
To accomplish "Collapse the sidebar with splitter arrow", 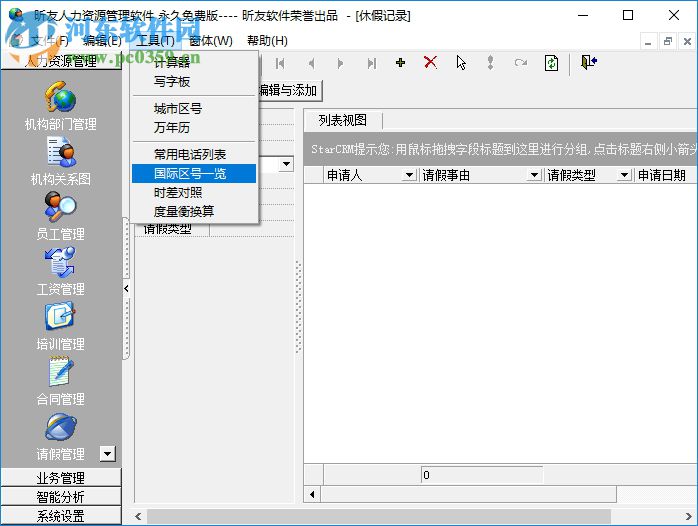I will pyautogui.click(x=126, y=289).
